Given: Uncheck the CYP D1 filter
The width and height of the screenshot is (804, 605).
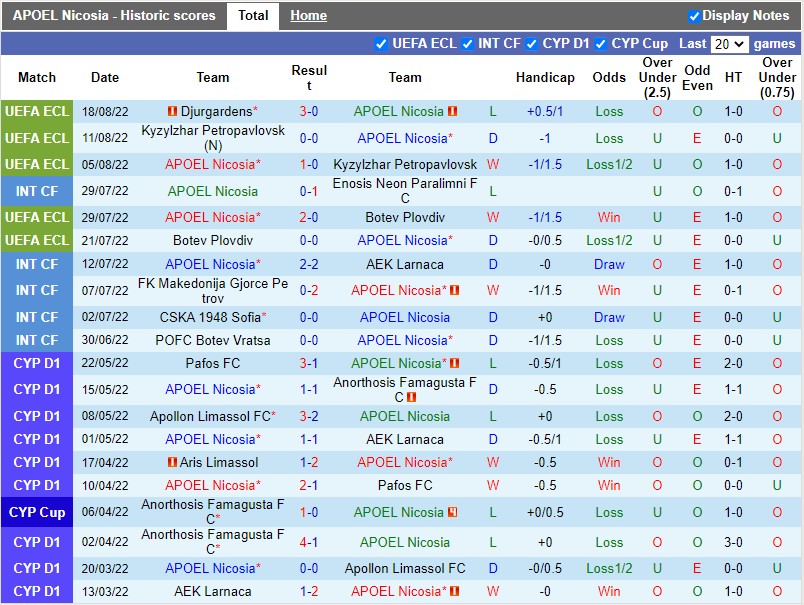Looking at the screenshot, I should point(531,43).
